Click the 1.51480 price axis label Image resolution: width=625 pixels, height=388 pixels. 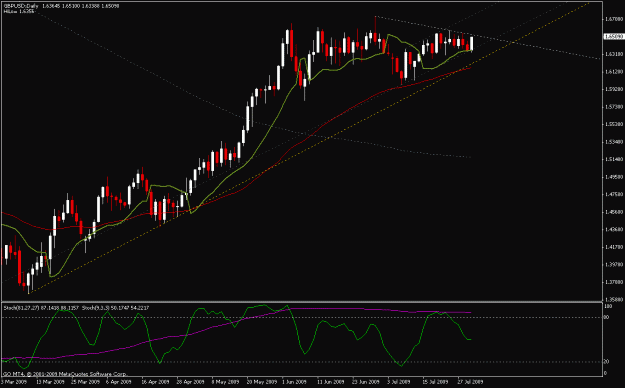tap(614, 159)
